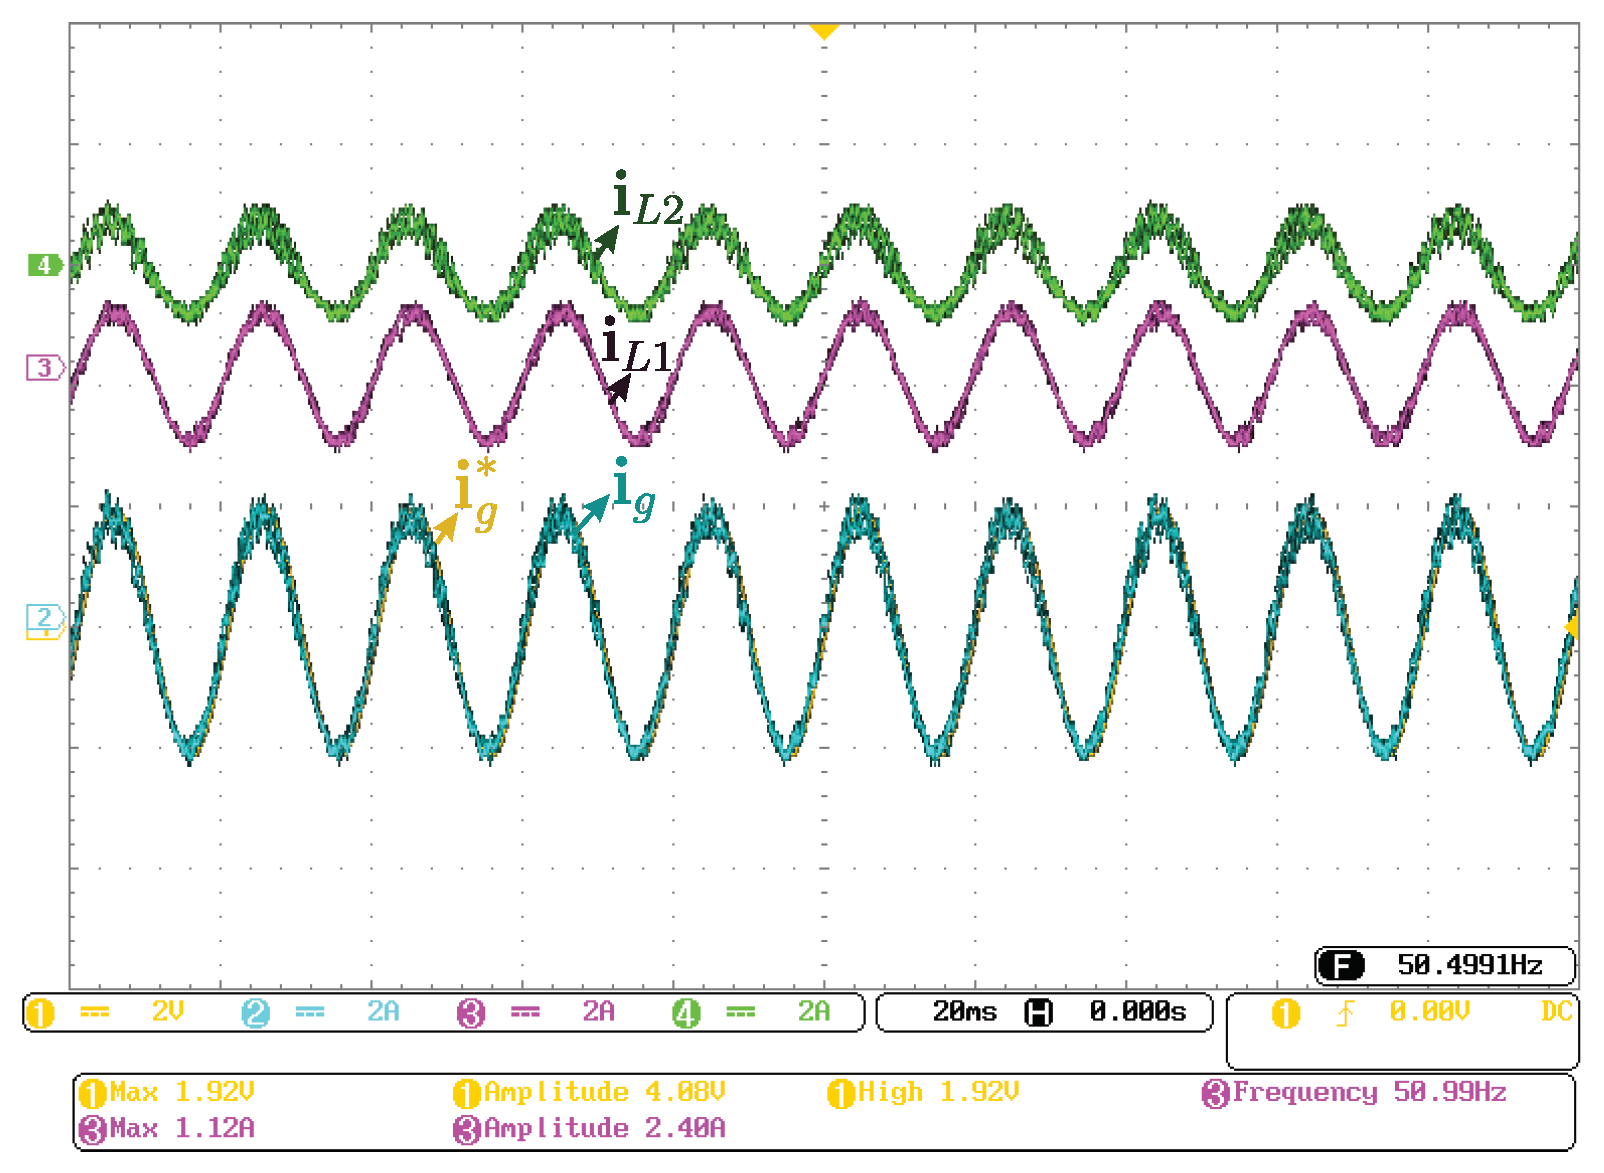
Task: Toggle channel 1 in the channel bar
Action: pyautogui.click(x=40, y=1013)
